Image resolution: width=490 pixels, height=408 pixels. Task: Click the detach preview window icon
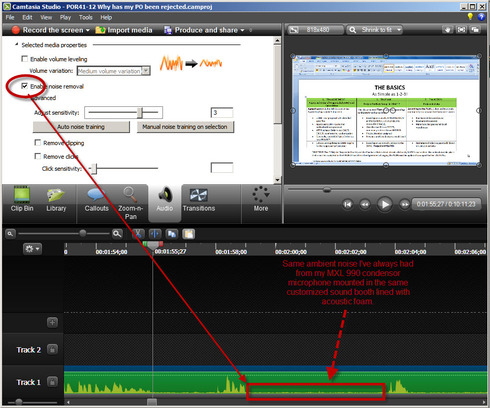[475, 30]
